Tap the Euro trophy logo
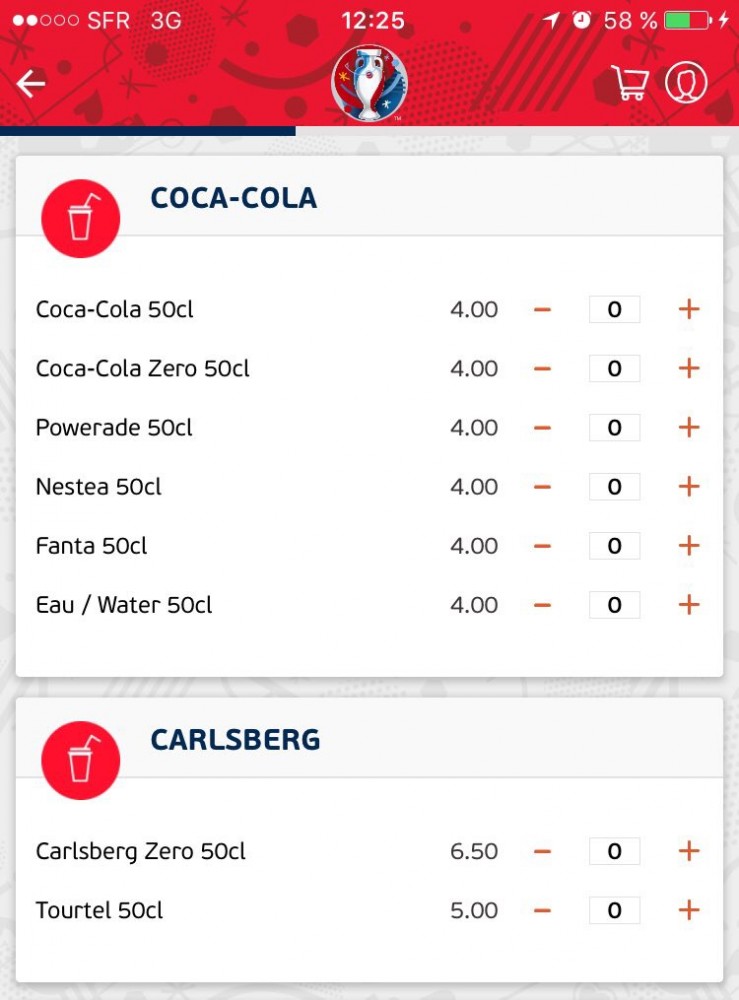Viewport: 739px width, 1000px height. pyautogui.click(x=369, y=83)
